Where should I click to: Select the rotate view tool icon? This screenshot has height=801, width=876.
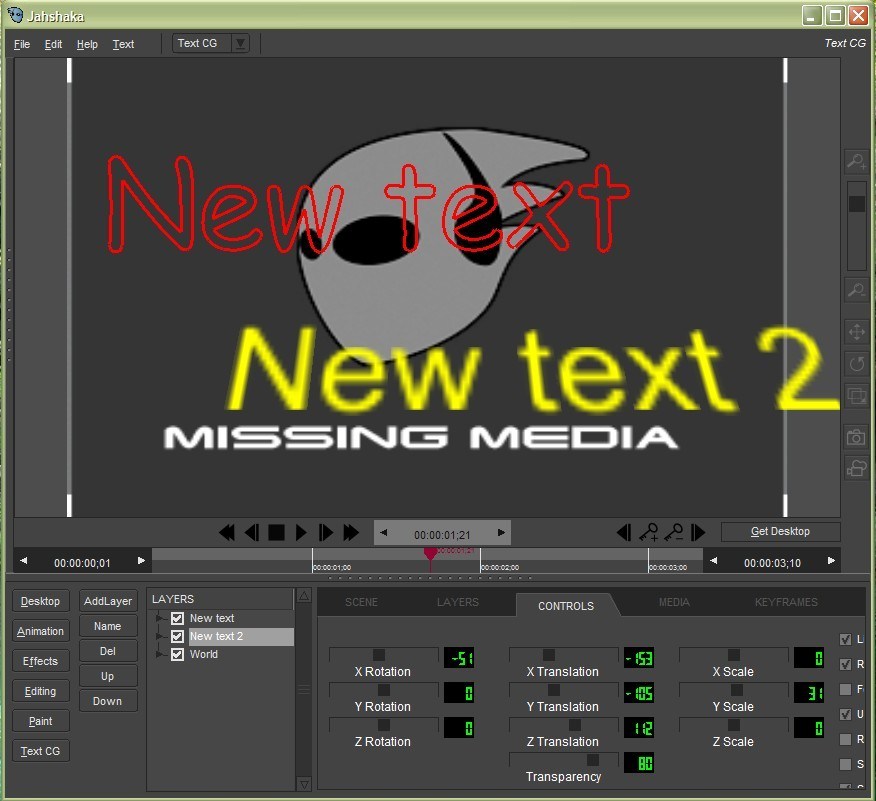[x=856, y=364]
